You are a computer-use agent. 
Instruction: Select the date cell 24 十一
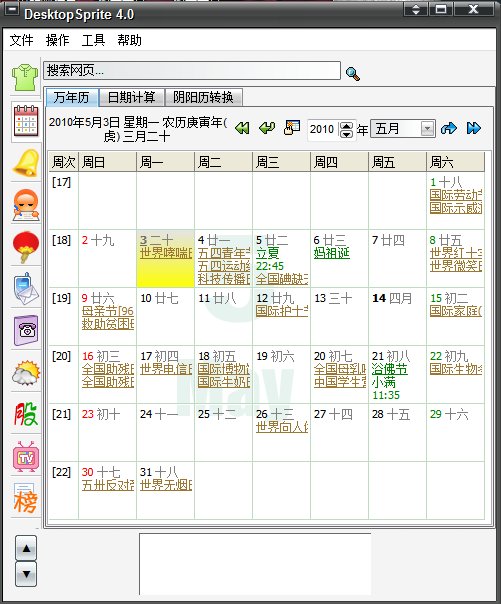pos(166,433)
